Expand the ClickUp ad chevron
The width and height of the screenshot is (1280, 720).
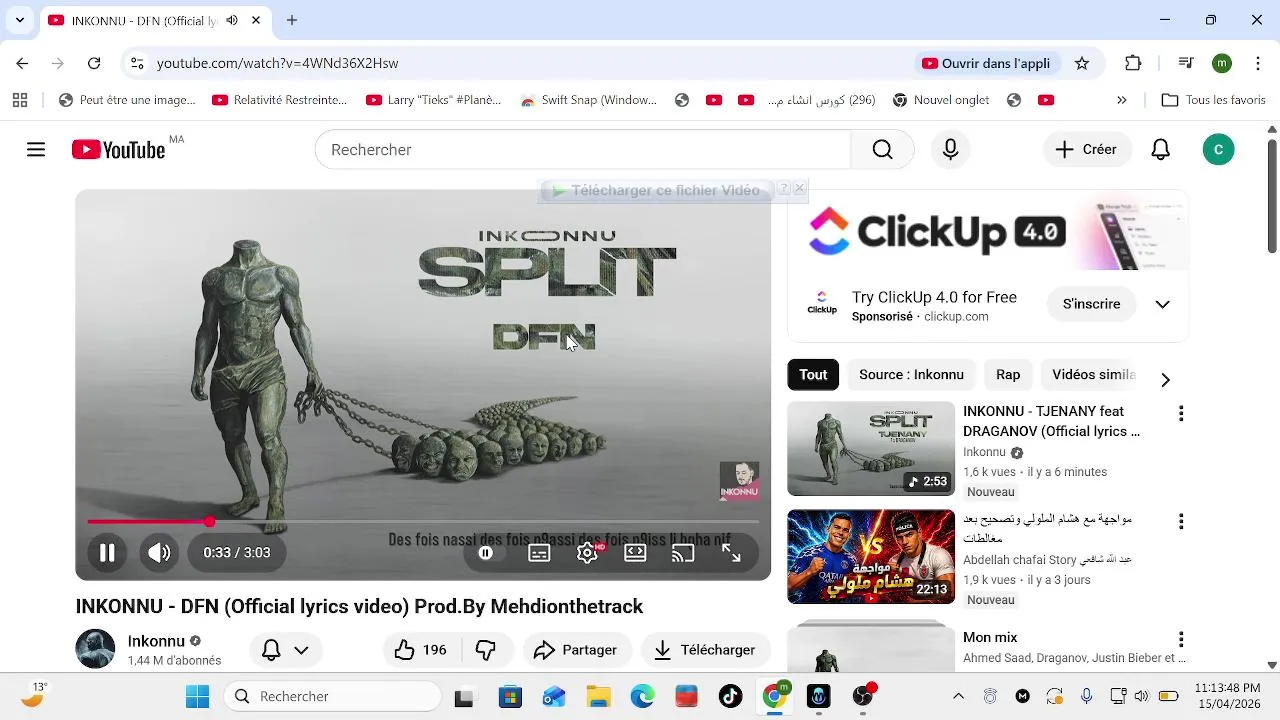[1162, 304]
